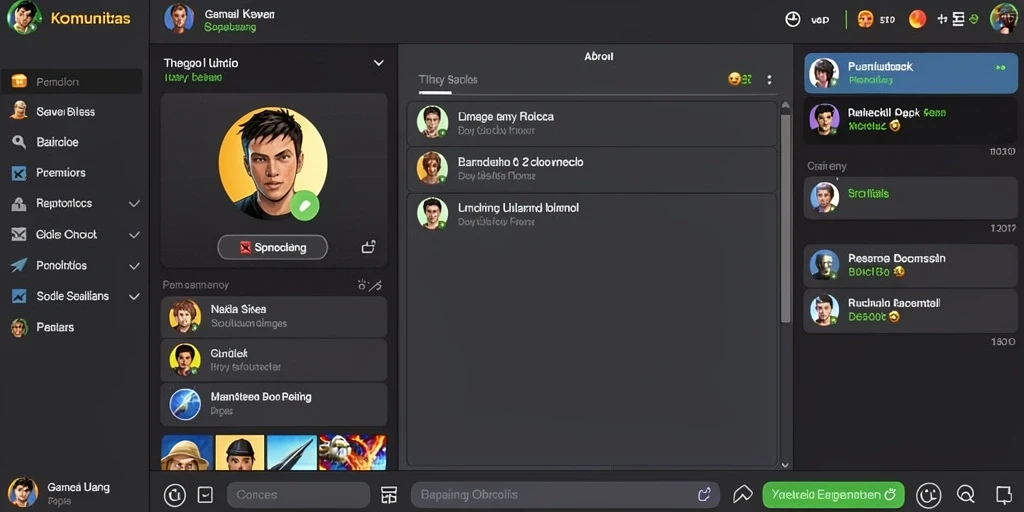
Task: Select the Tlhcy Sacles tab
Action: 448,80
